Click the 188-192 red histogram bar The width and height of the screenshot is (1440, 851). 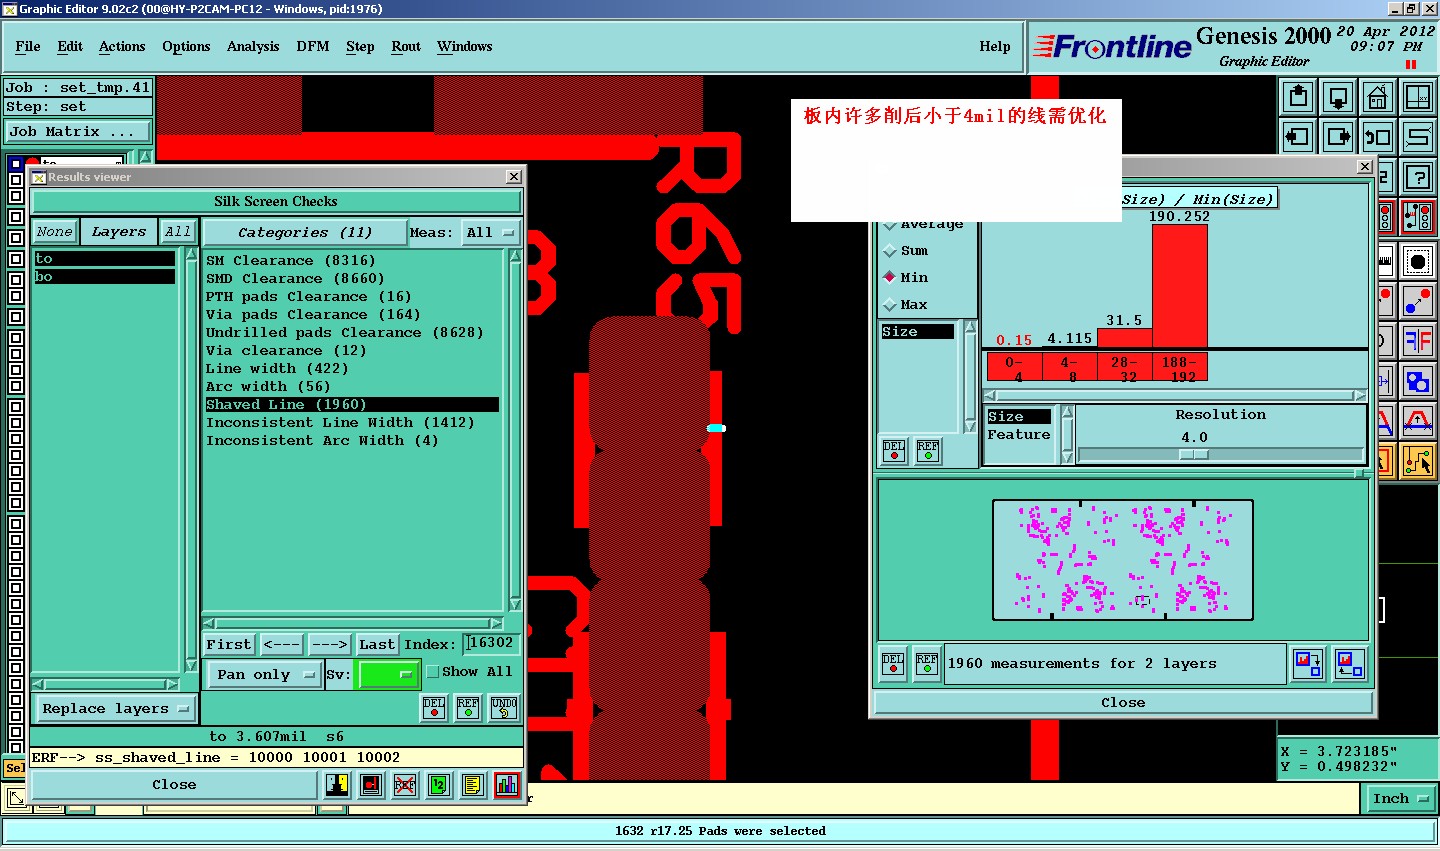point(1180,286)
